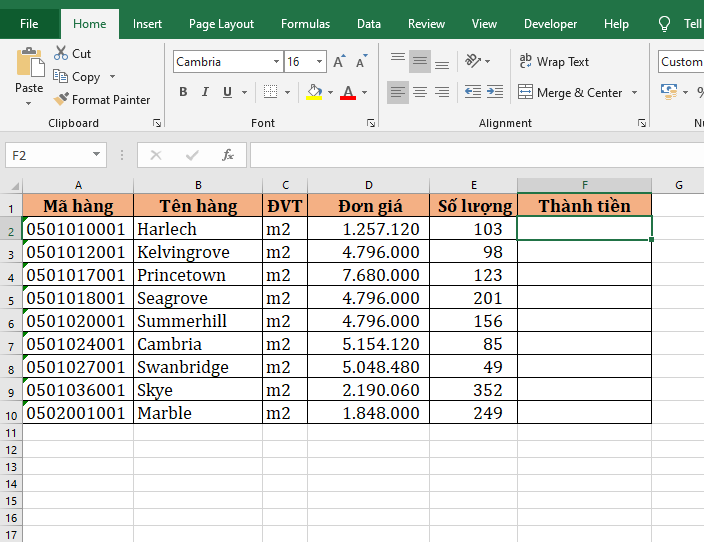The height and width of the screenshot is (542, 704).
Task: Click the Tell me lightbulb icon
Action: (664, 24)
